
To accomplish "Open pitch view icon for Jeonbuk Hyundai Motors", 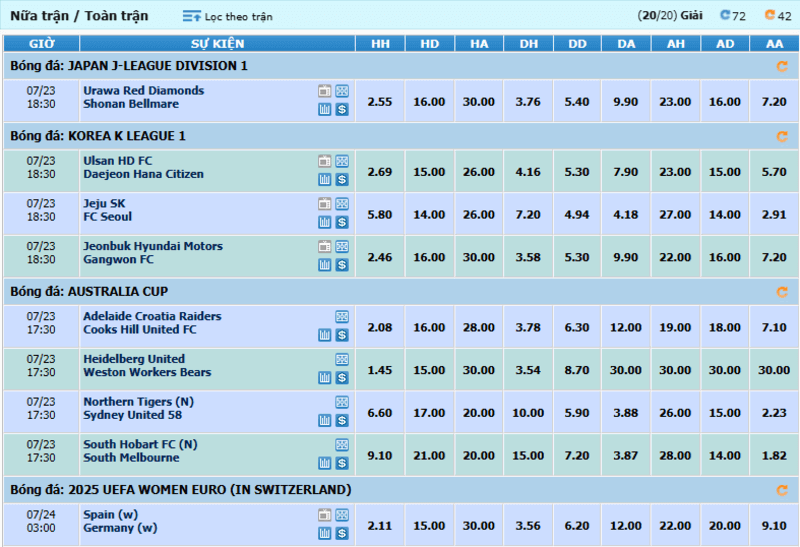I will 342,246.
